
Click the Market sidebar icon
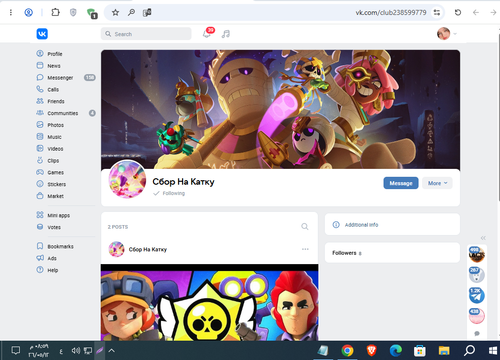click(x=40, y=196)
